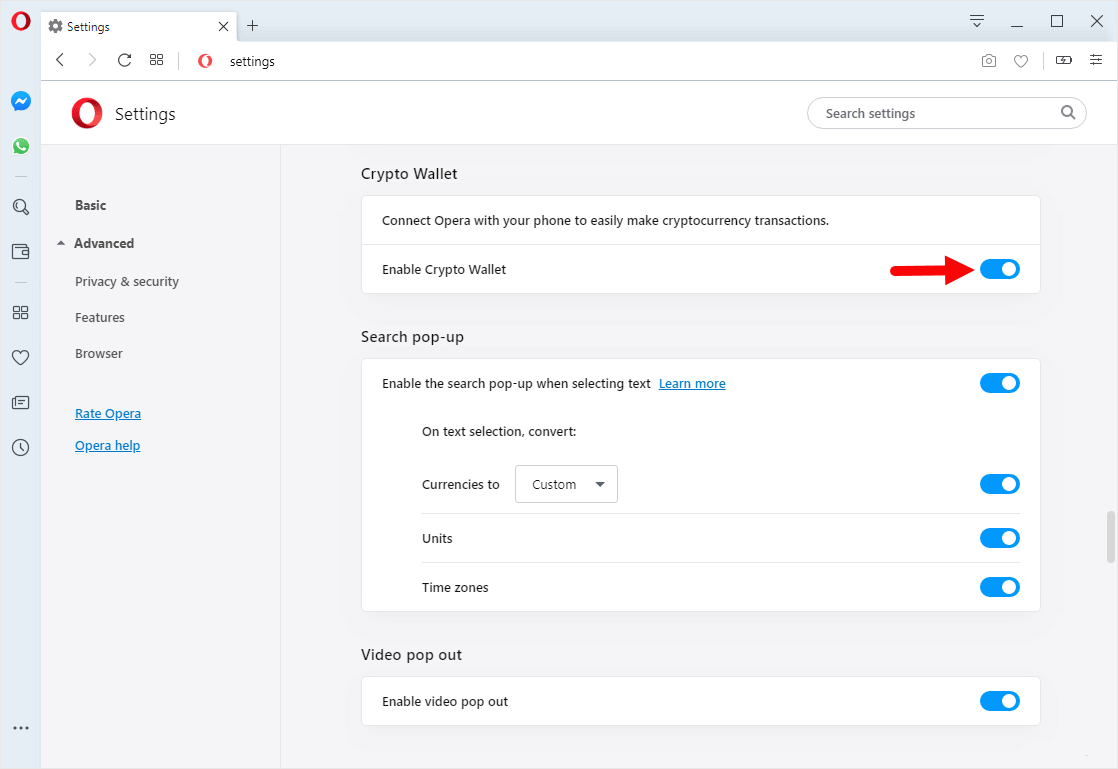Click the Crypto Wallet section heading

click(x=409, y=174)
